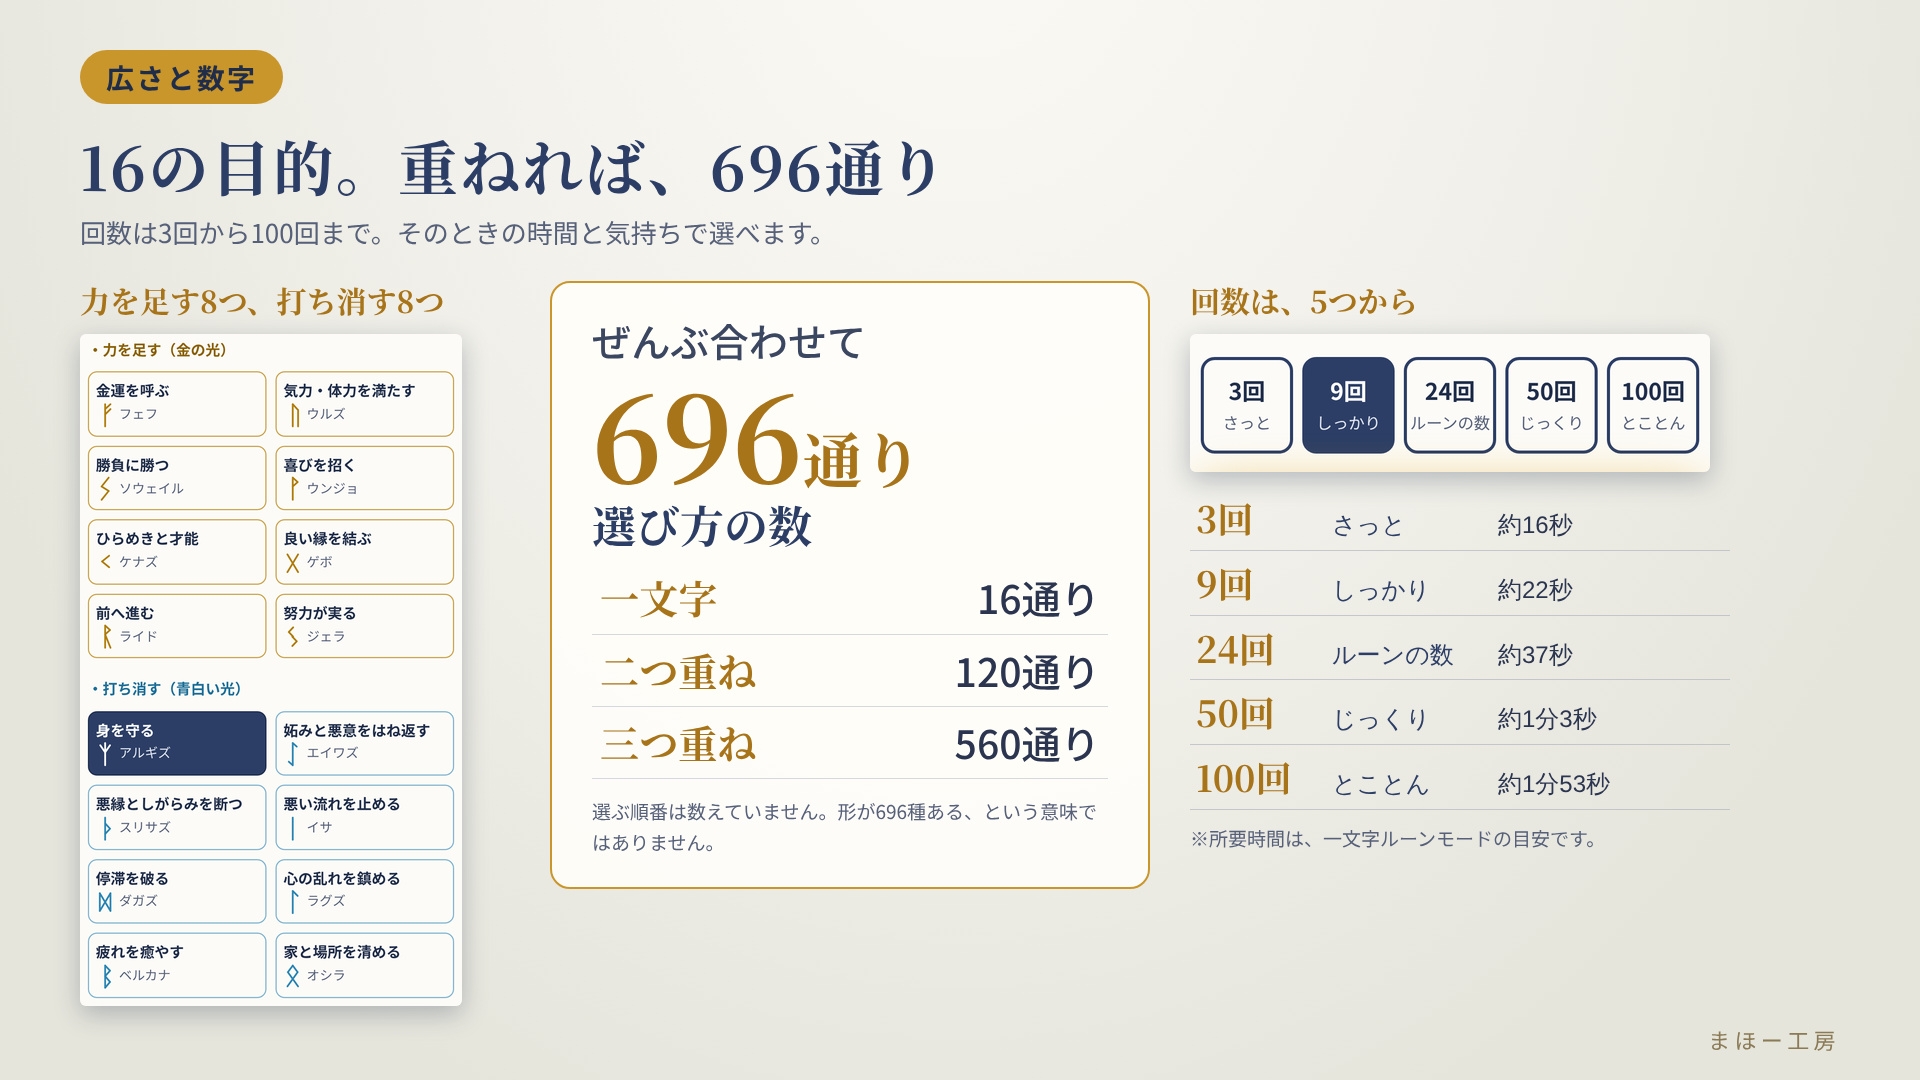1920x1080 pixels.
Task: Click the 力を足す（金の光） section label
Action: point(160,350)
